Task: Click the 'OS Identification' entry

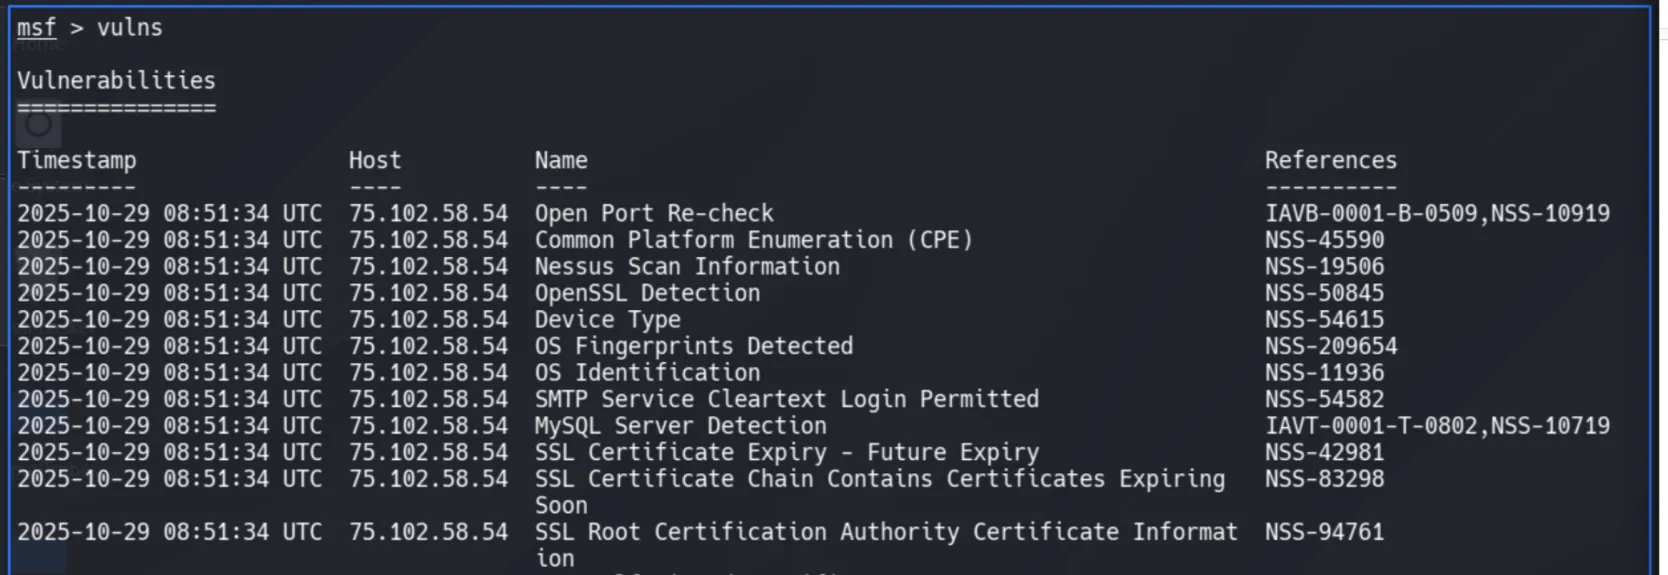Action: pyautogui.click(x=647, y=372)
